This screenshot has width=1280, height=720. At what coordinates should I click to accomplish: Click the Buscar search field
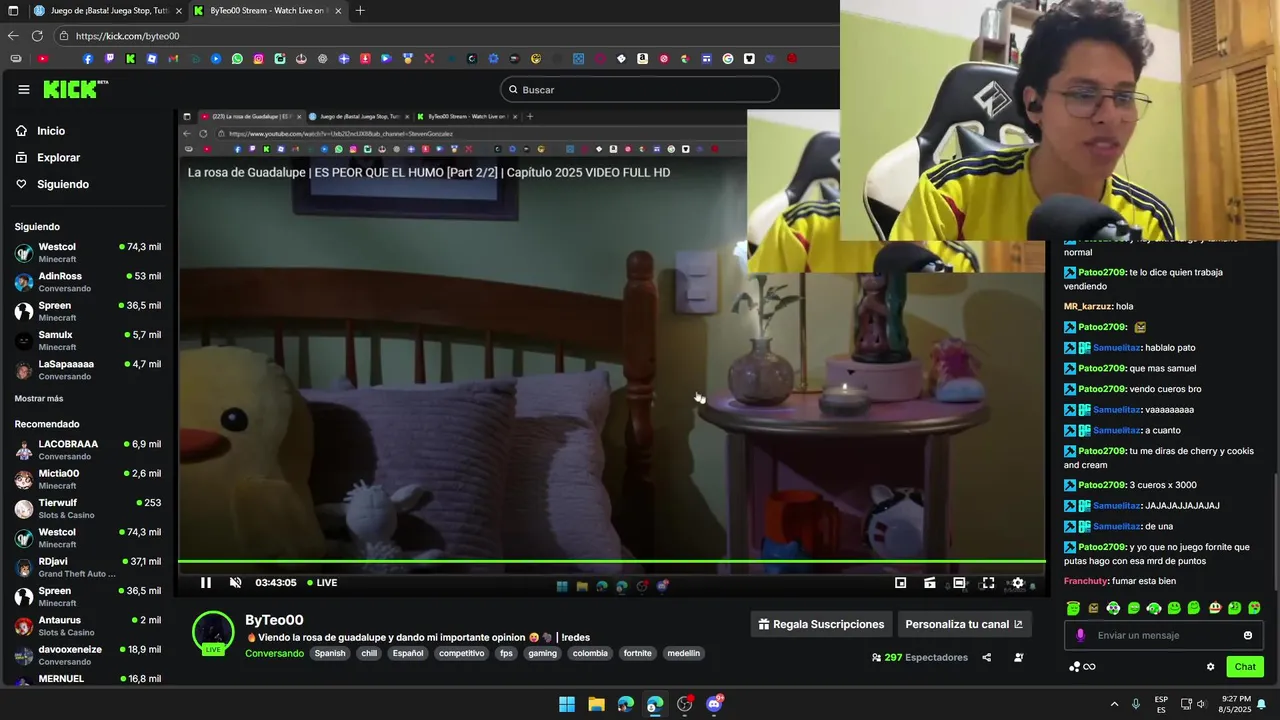click(x=640, y=90)
